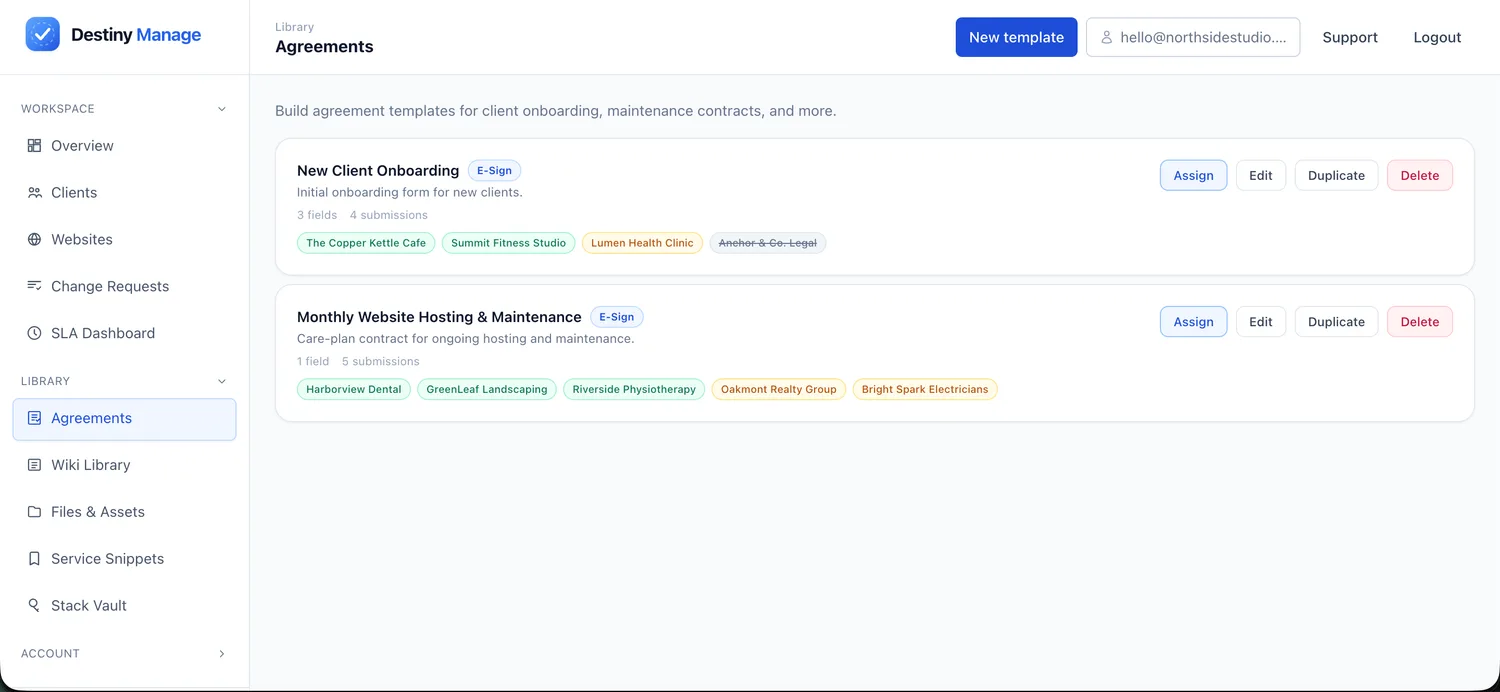This screenshot has width=1500, height=692.
Task: Go to Service Snippets
Action: pyautogui.click(x=124, y=559)
